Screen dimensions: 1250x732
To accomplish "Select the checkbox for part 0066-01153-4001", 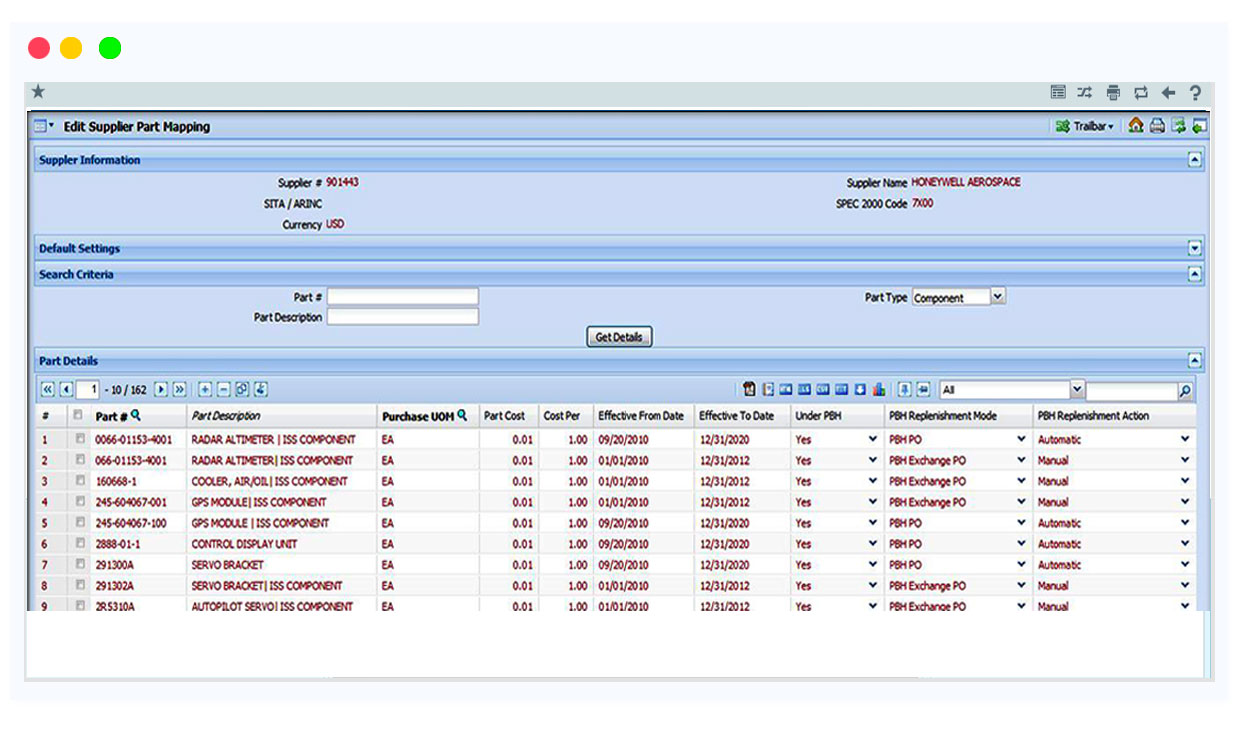I will (x=80, y=439).
